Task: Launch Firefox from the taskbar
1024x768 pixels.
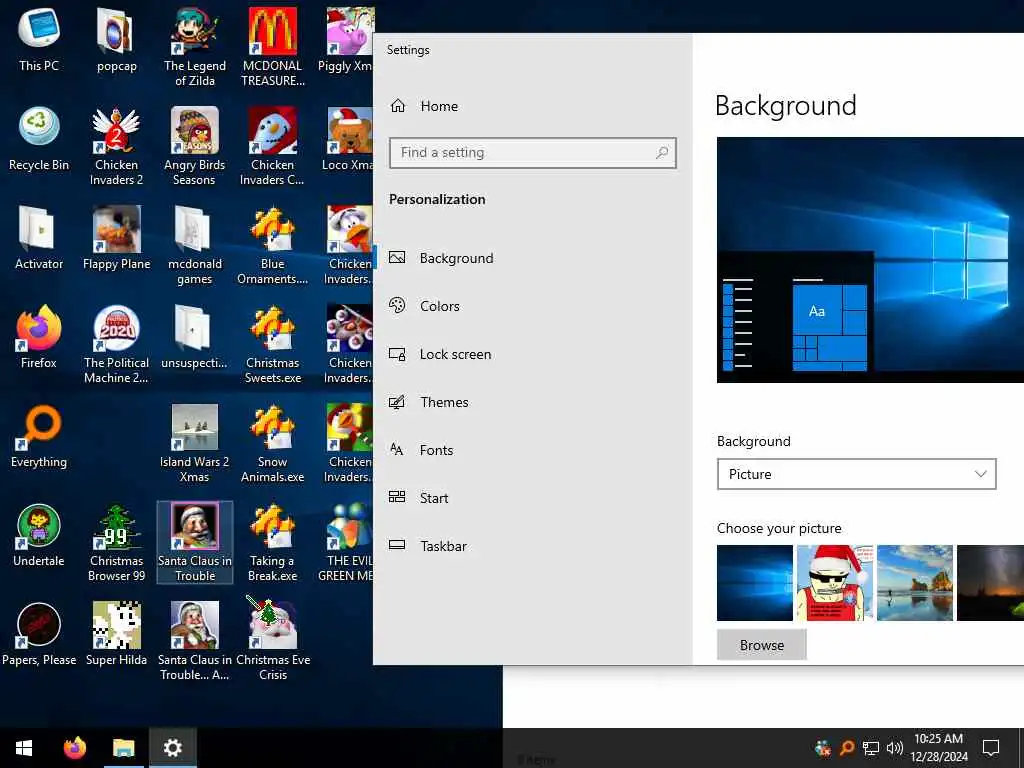Action: click(x=74, y=748)
